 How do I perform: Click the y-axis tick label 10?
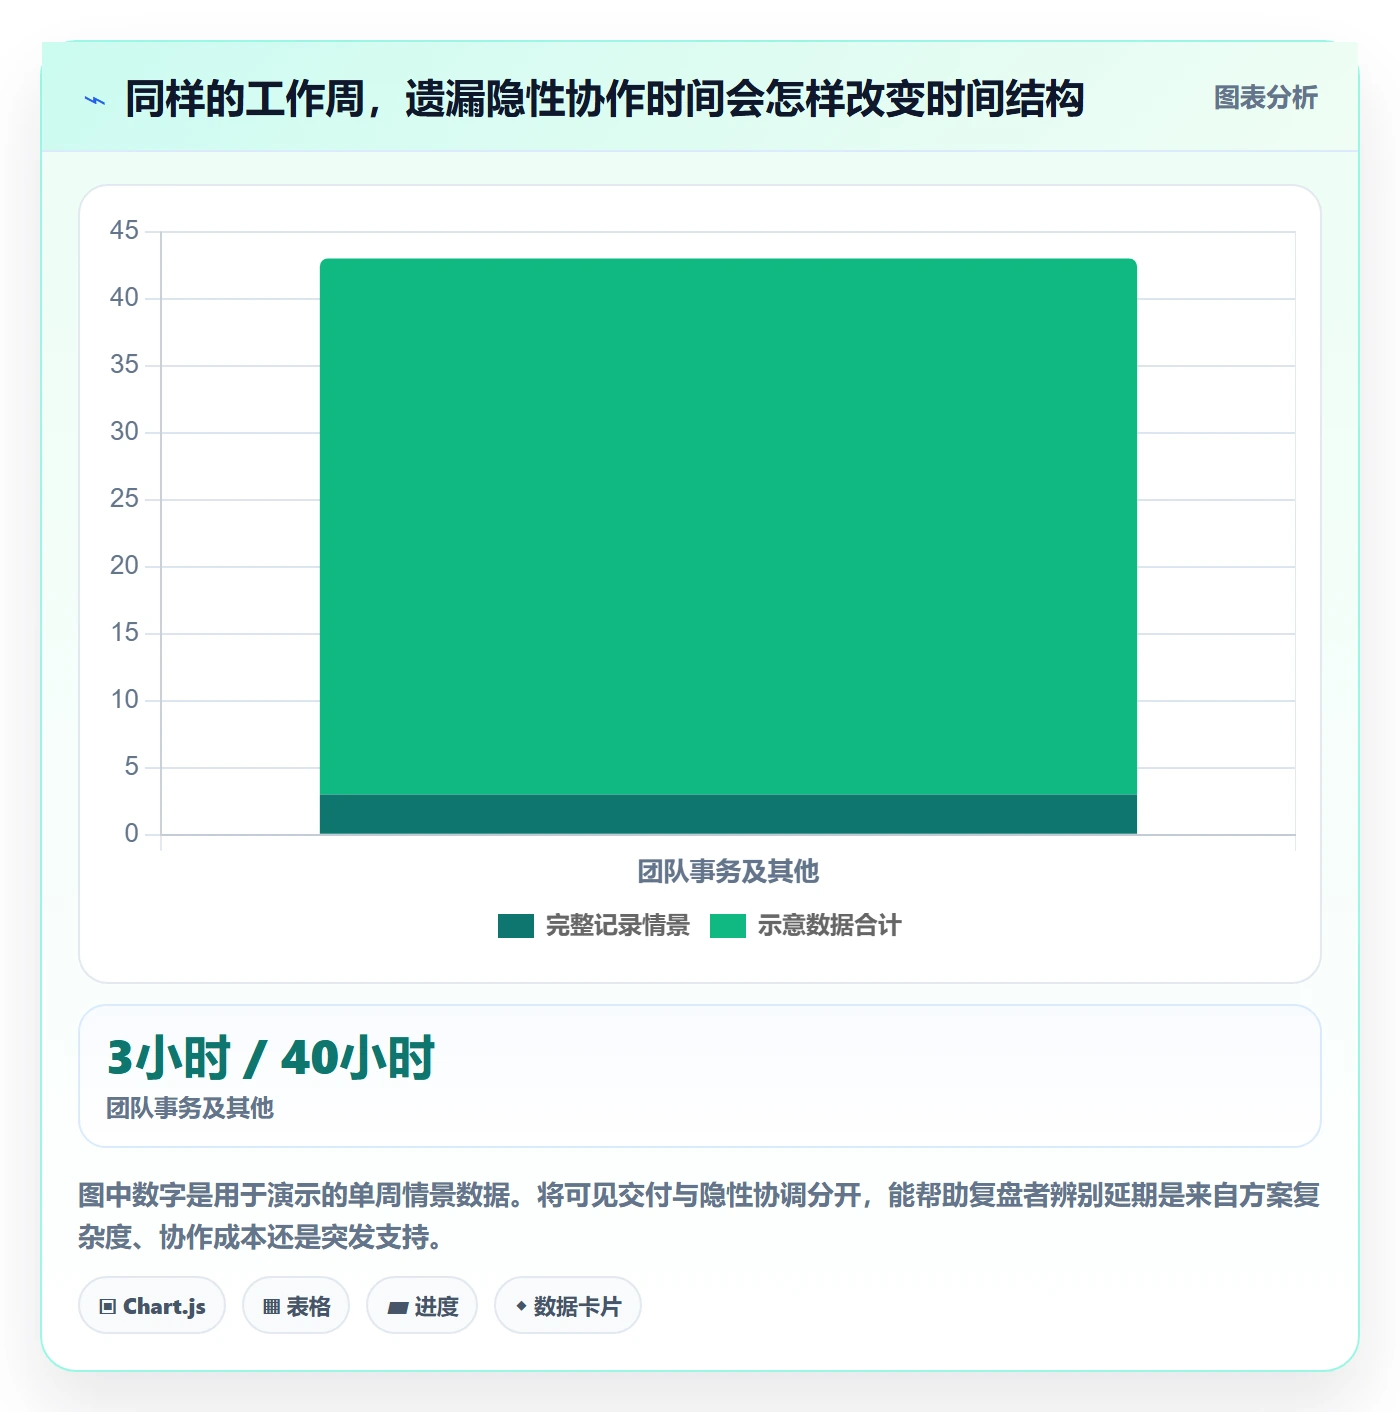(125, 700)
